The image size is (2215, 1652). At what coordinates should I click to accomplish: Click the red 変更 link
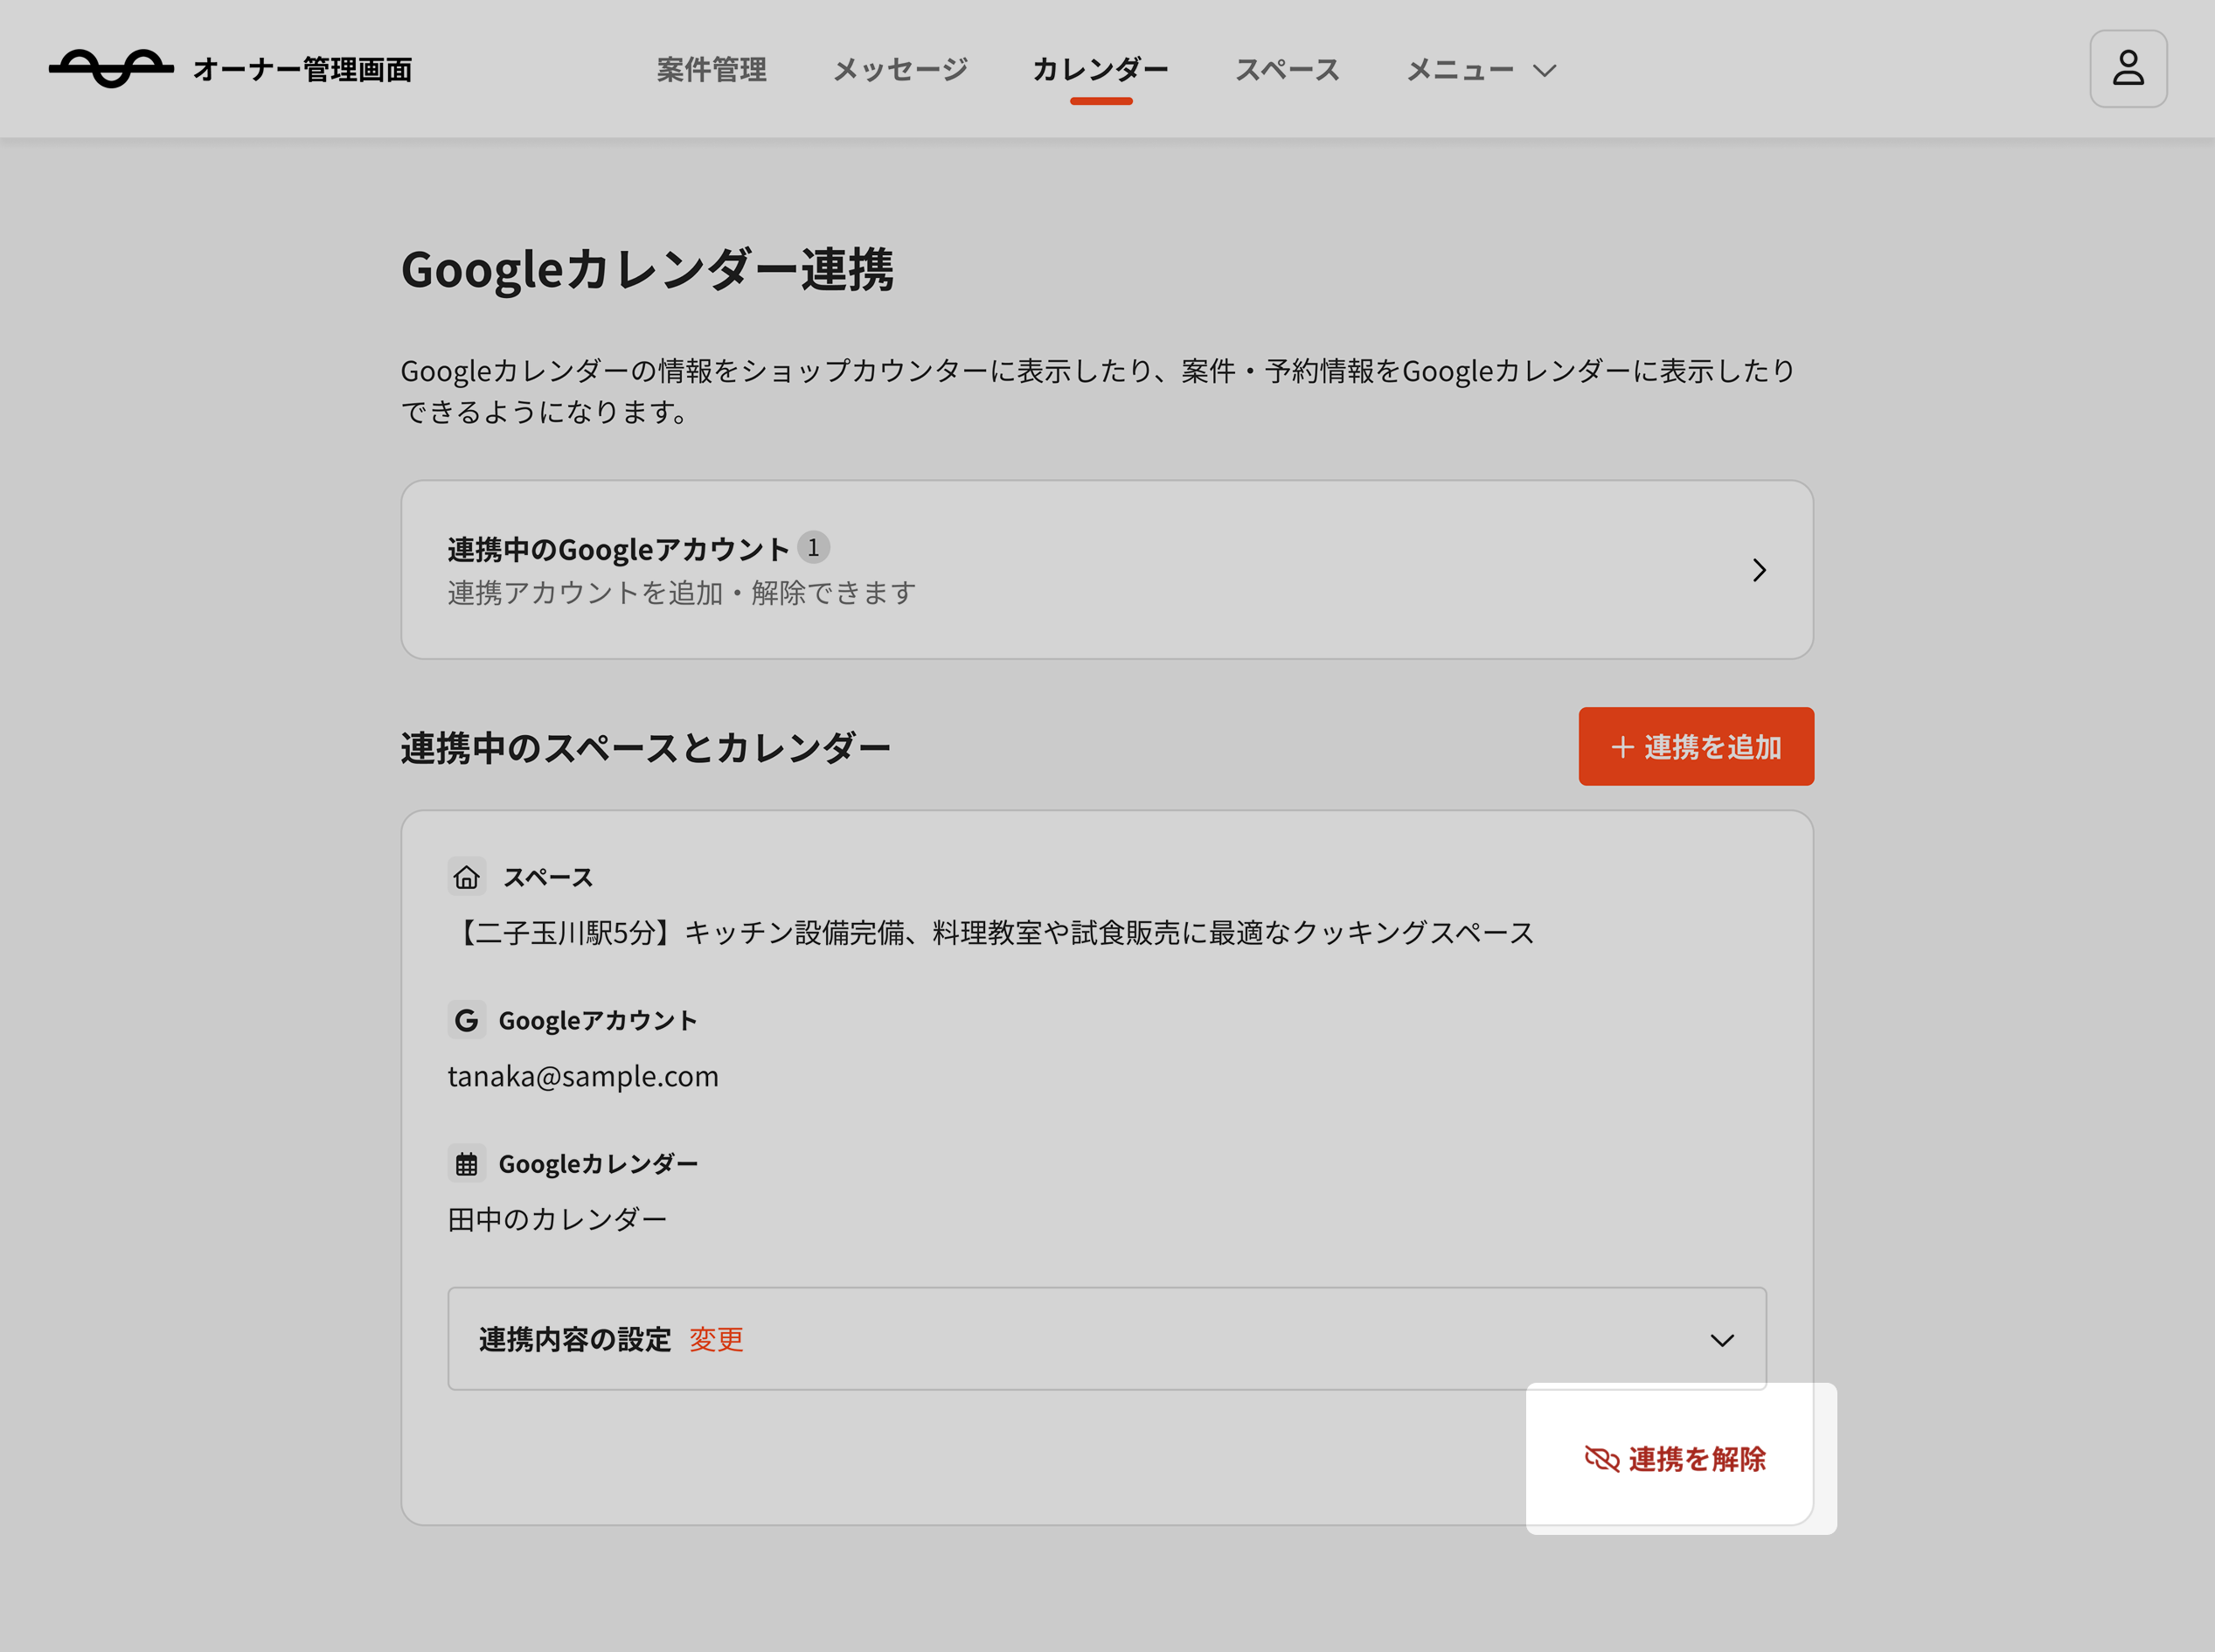click(x=716, y=1339)
